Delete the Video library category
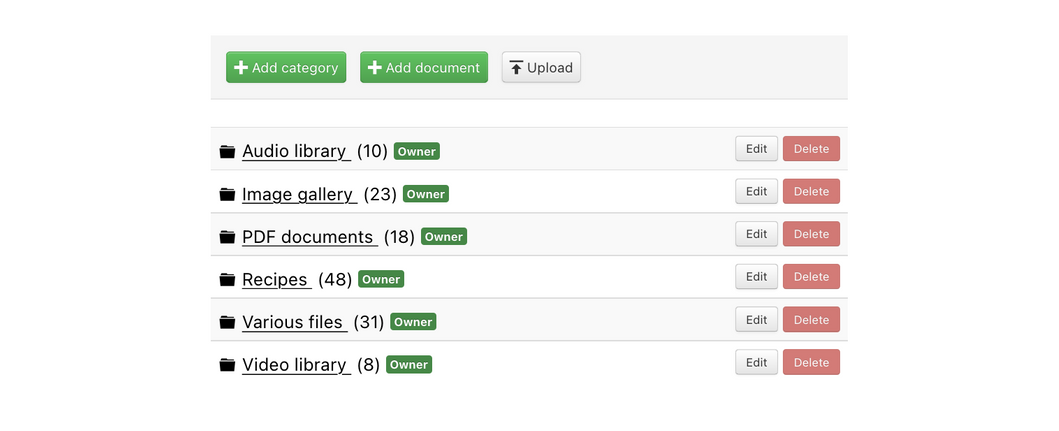This screenshot has width=1059, height=431. pyautogui.click(x=811, y=362)
